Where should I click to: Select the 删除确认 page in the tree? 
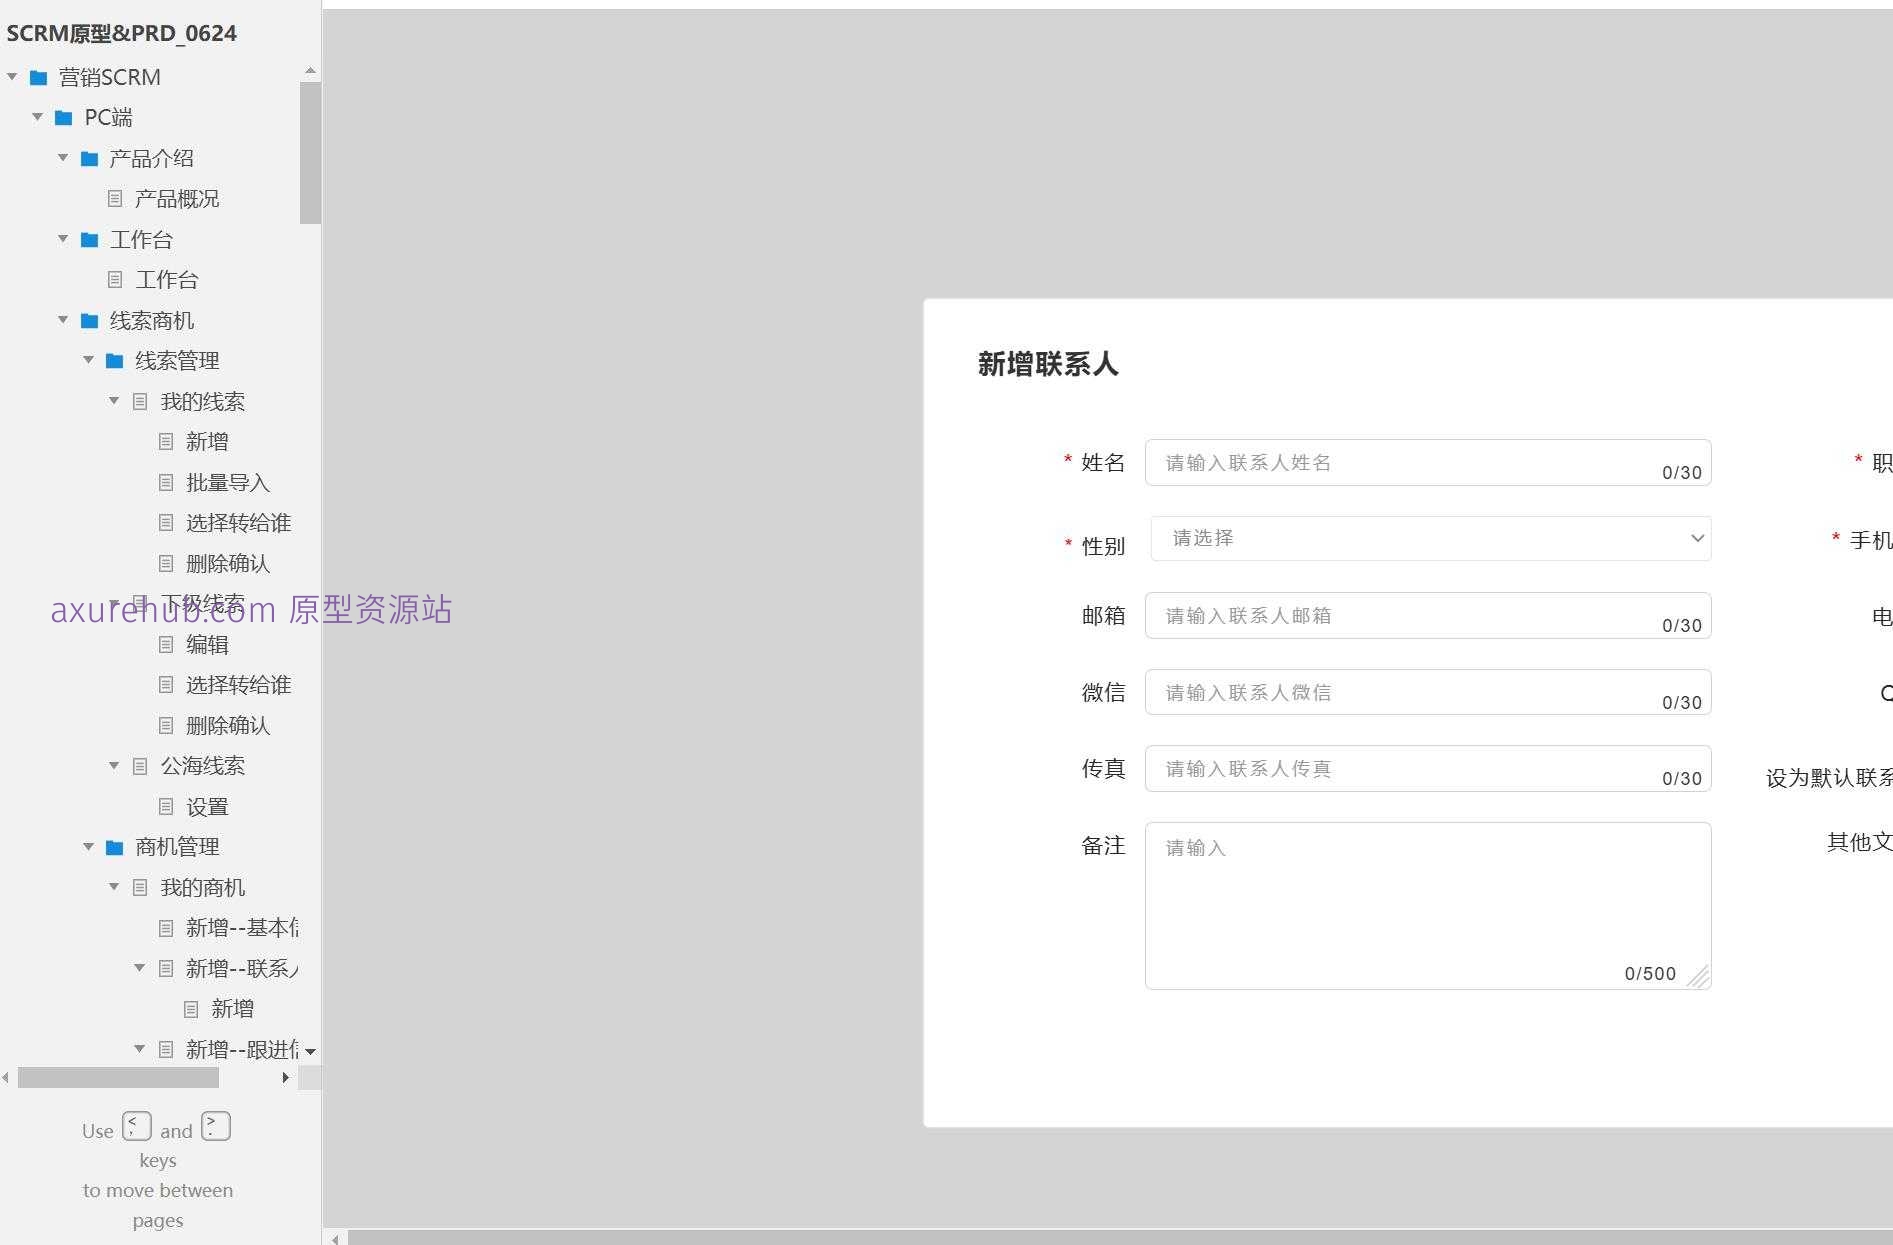click(x=229, y=563)
